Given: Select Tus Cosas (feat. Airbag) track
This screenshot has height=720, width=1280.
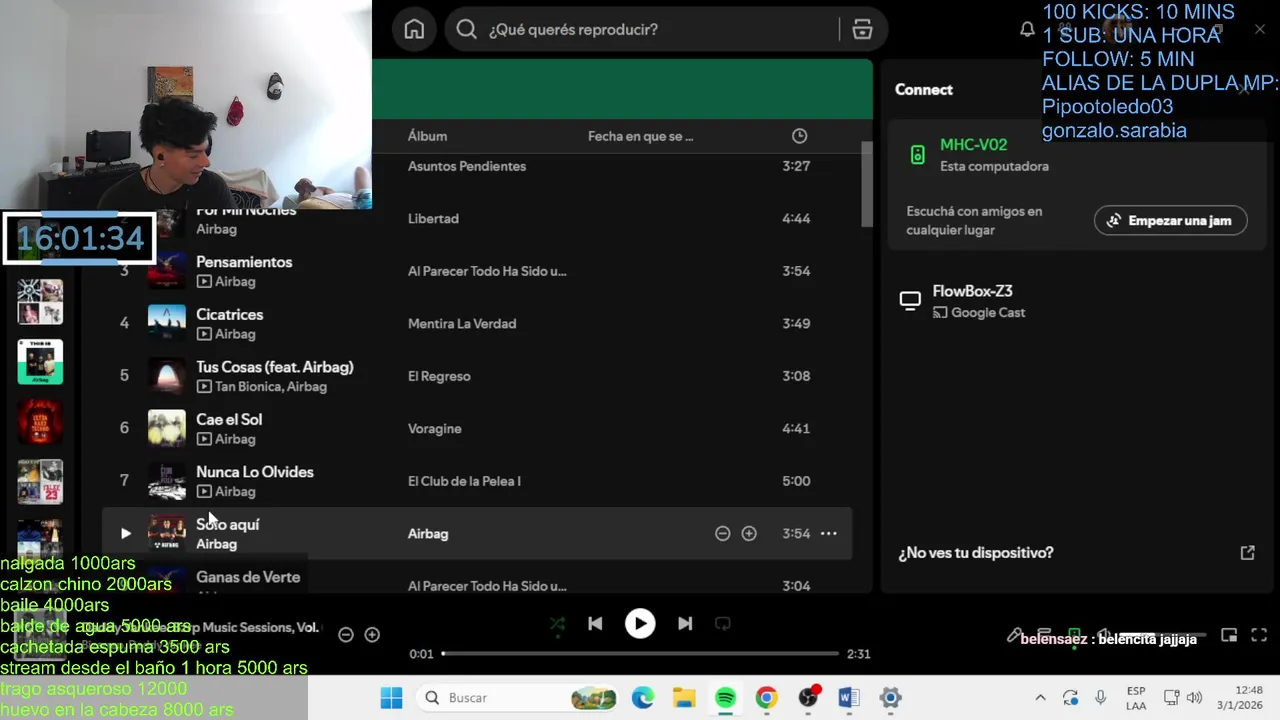Looking at the screenshot, I should click(x=274, y=367).
